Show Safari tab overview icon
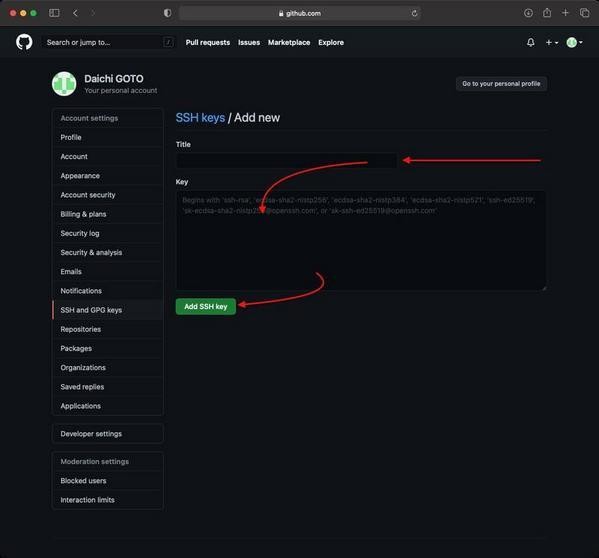599x558 pixels. (x=584, y=13)
